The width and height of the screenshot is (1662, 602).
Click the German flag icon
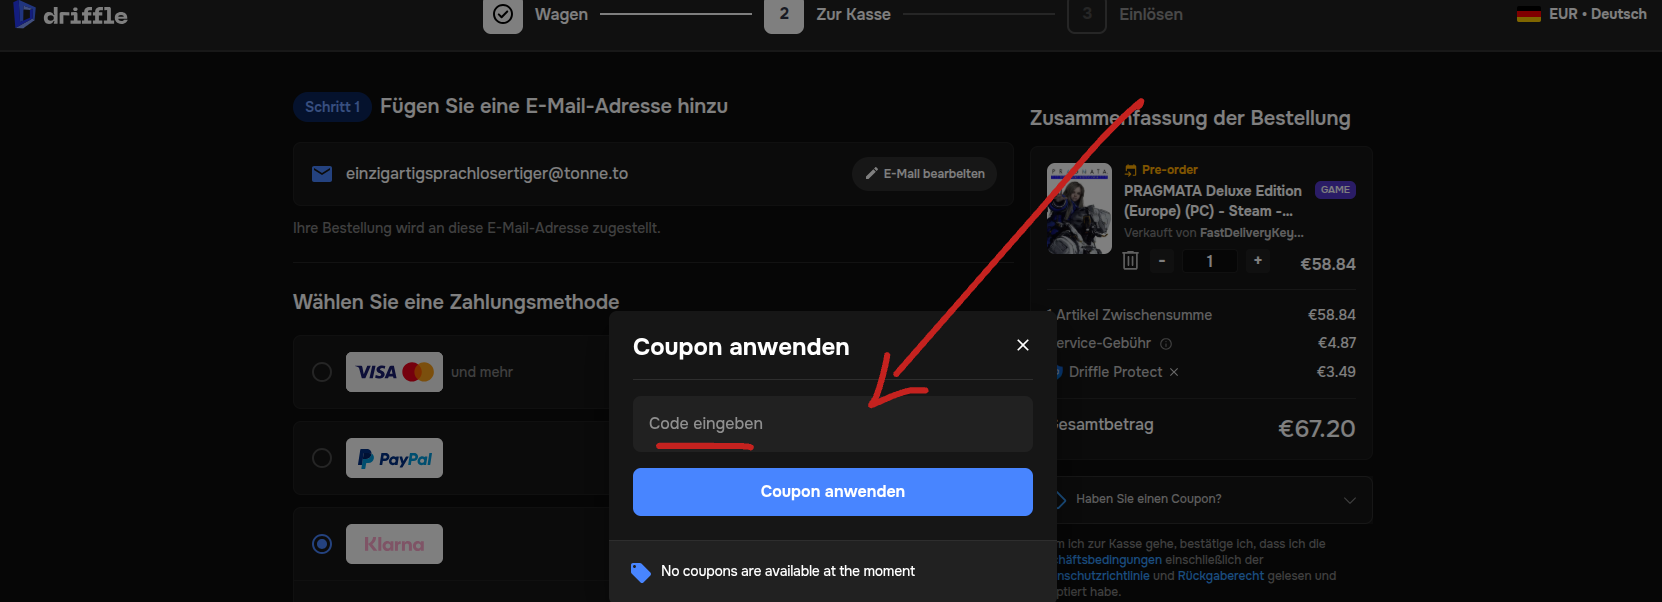[1528, 14]
